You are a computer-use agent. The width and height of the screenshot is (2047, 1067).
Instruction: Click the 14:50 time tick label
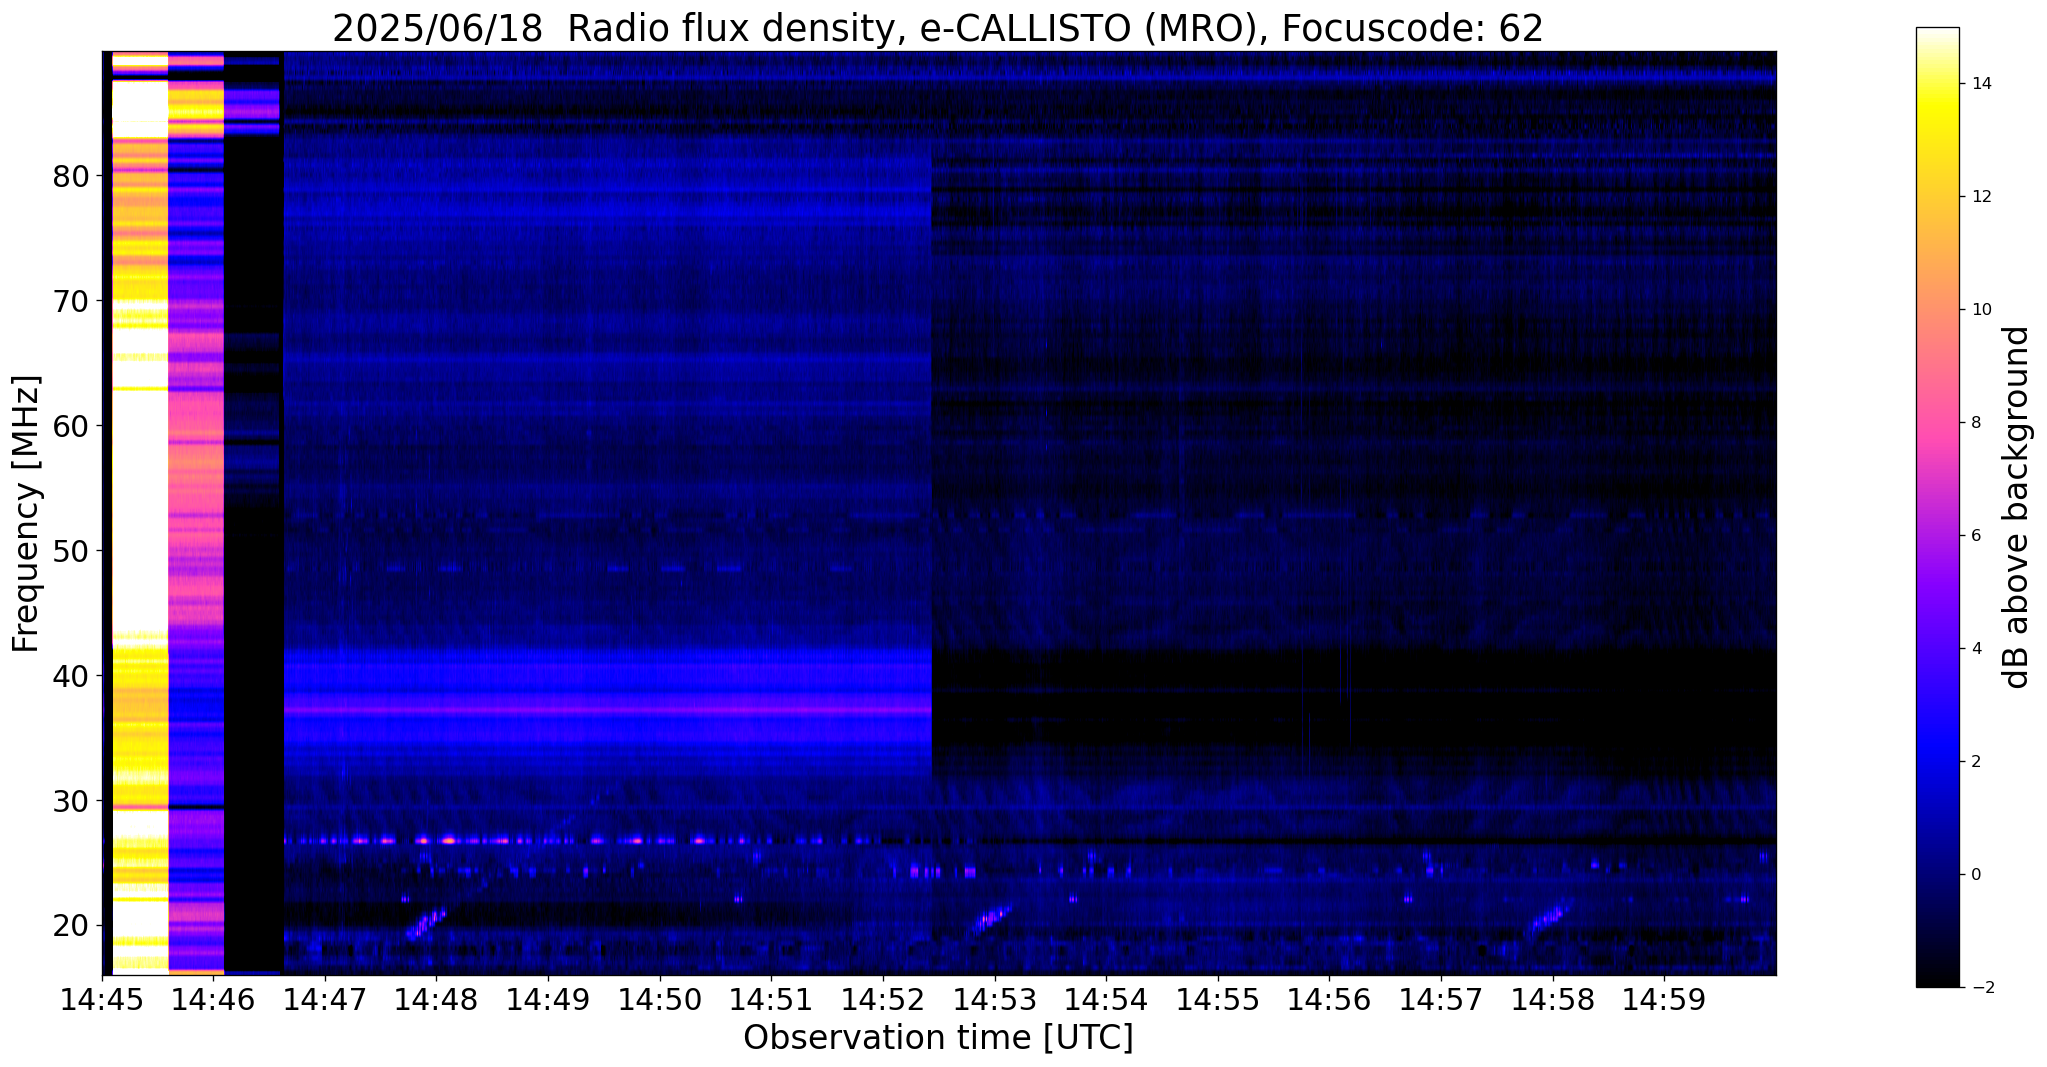tap(660, 998)
